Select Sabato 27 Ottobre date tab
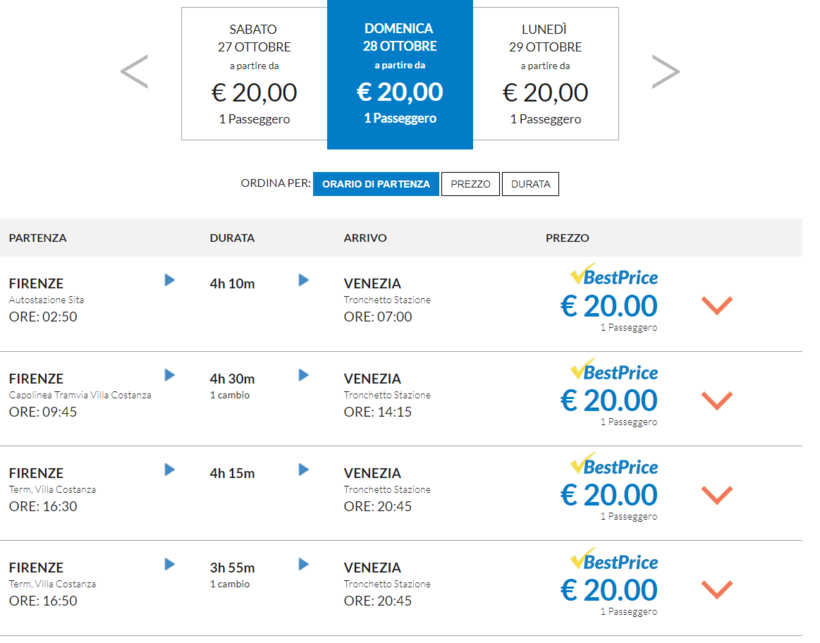 click(x=254, y=75)
